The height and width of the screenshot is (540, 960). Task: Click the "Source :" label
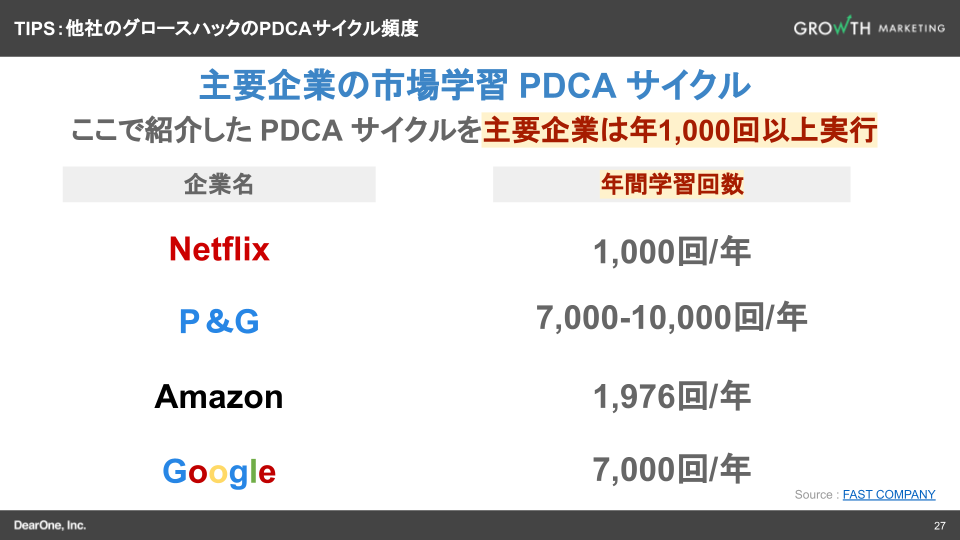click(x=817, y=494)
